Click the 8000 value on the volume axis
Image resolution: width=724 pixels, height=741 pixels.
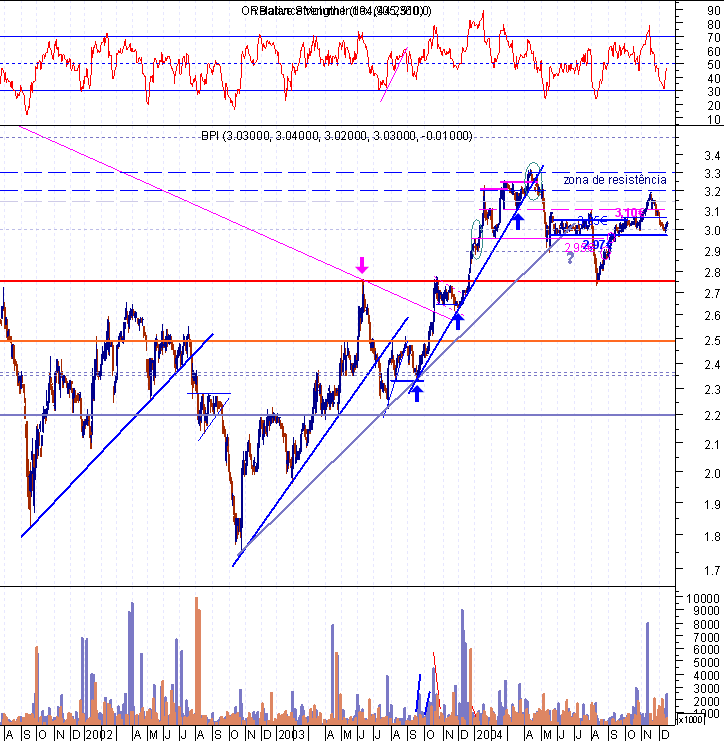pyautogui.click(x=706, y=624)
